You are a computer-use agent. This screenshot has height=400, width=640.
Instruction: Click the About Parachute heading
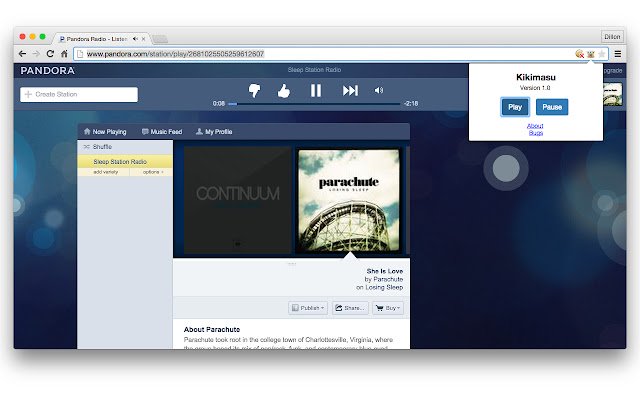212,329
